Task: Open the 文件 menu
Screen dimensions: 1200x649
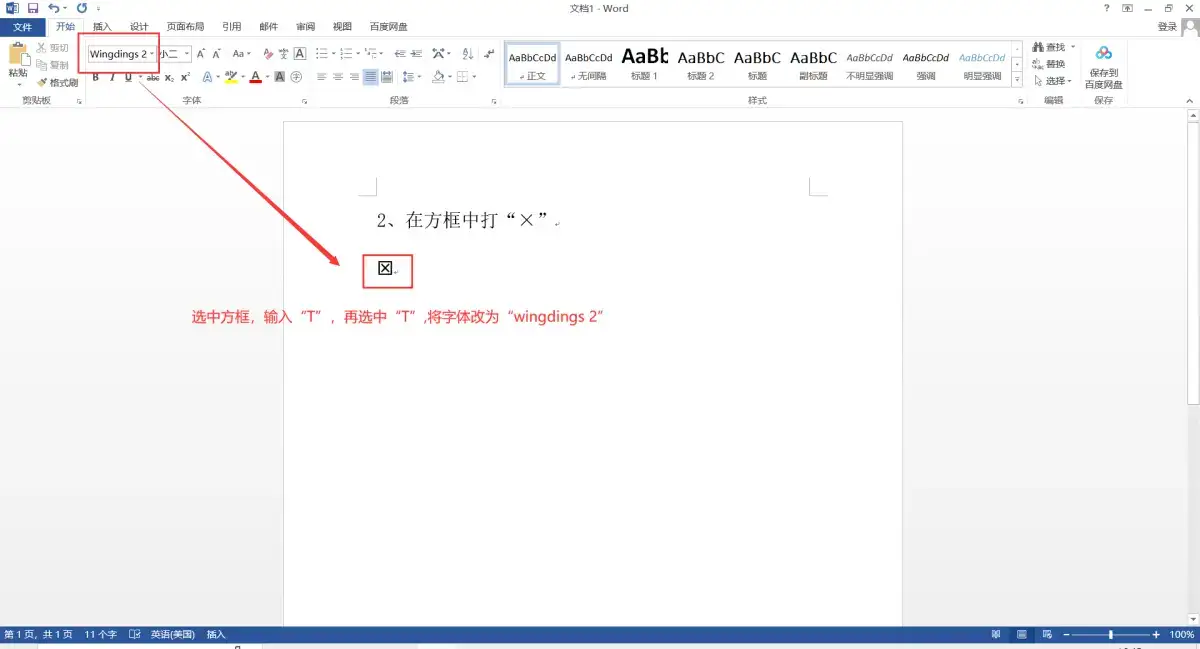Action: [x=22, y=26]
